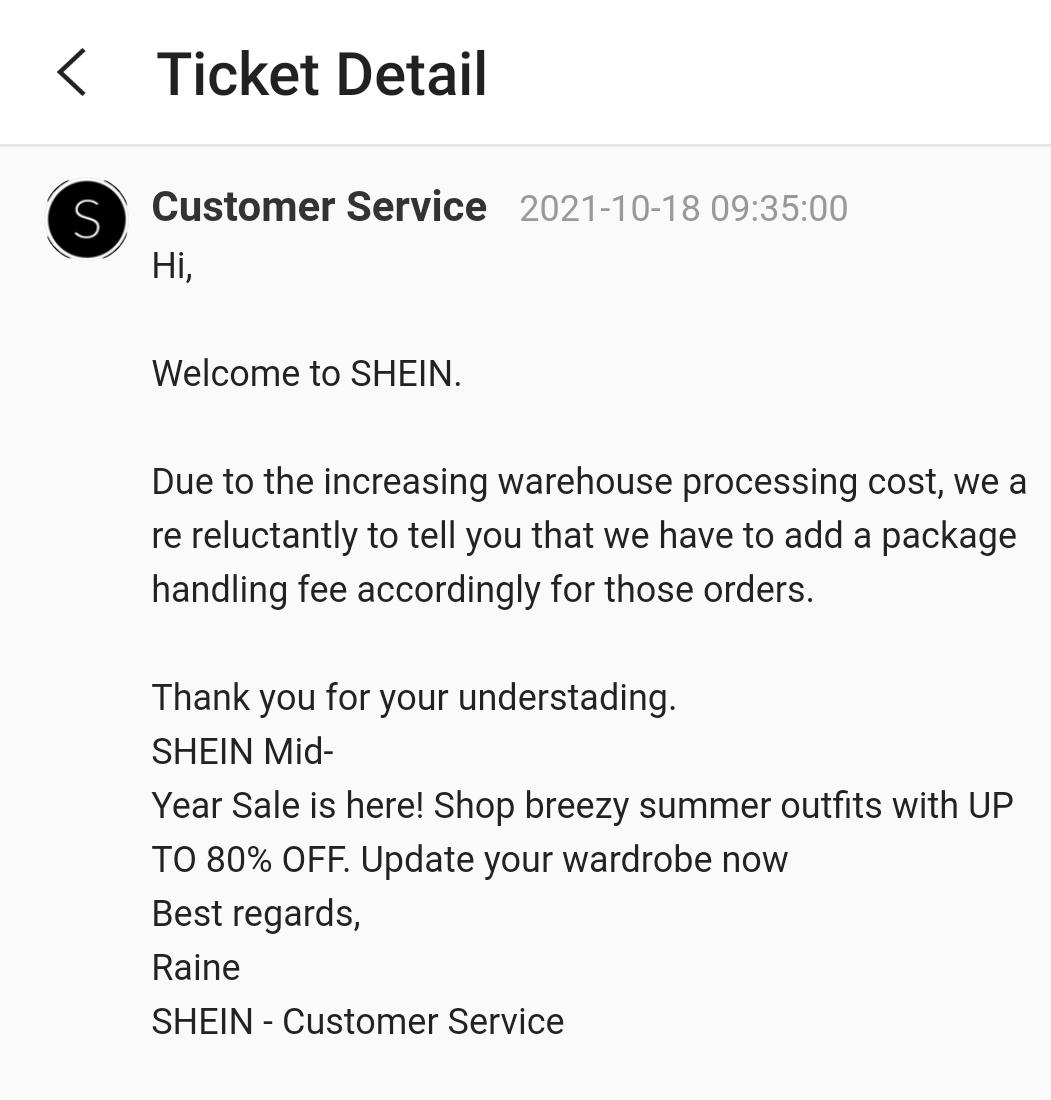Tap the 'Customer Service' sender name
The image size is (1051, 1100).
[319, 206]
